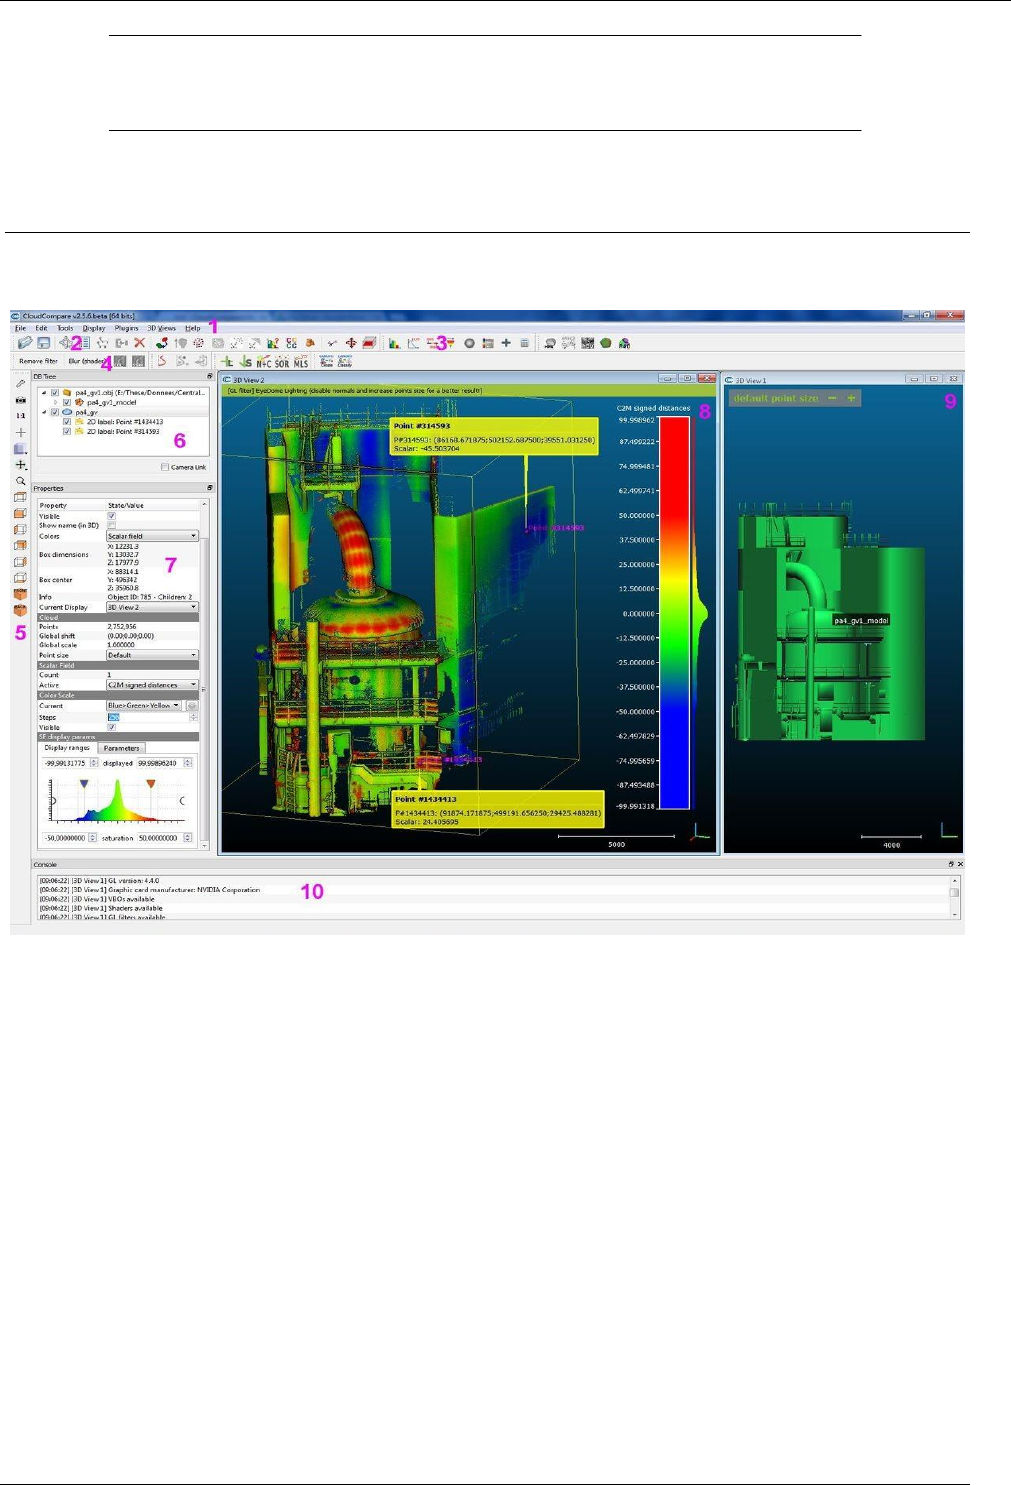
Task: Expand the pa4_gv1_model tree node
Action: (x=56, y=402)
